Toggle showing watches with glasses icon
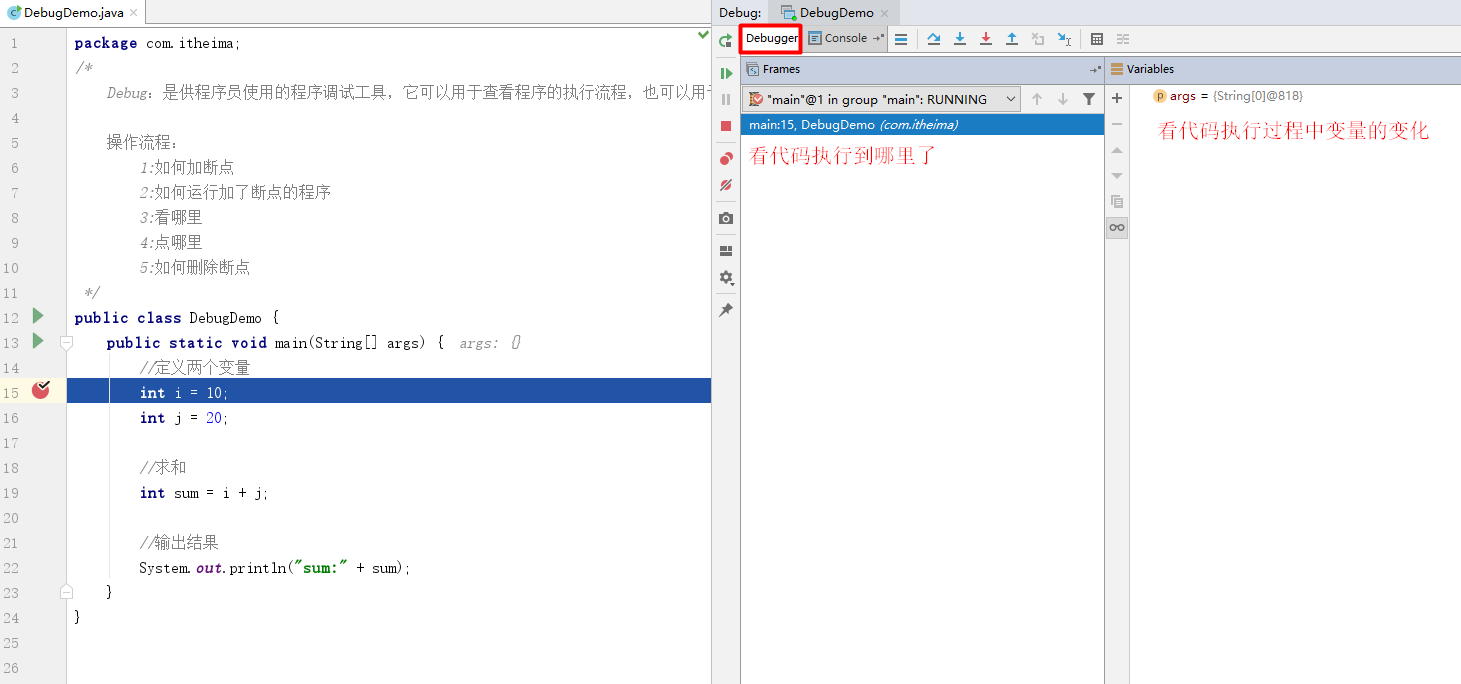The height and width of the screenshot is (684, 1461). point(1117,227)
